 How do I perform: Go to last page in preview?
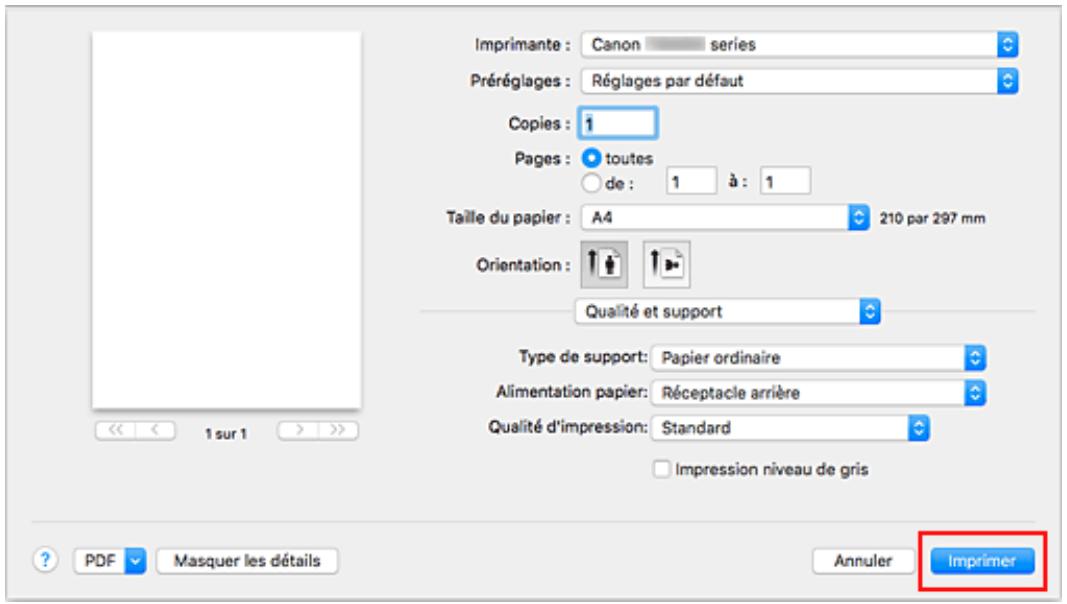click(x=338, y=430)
